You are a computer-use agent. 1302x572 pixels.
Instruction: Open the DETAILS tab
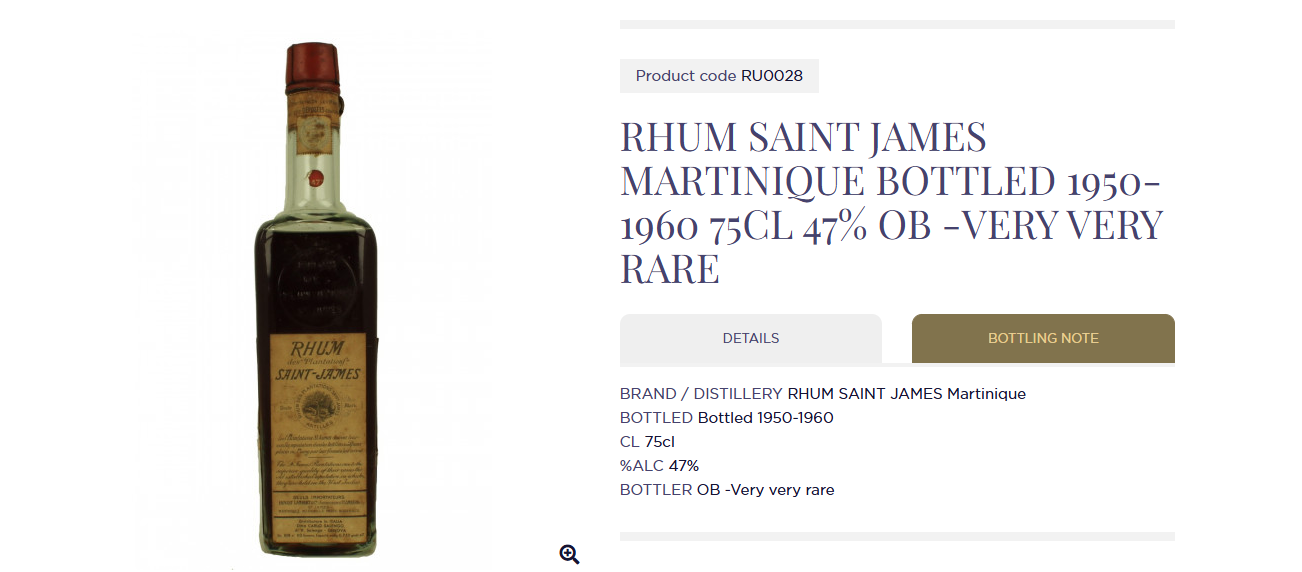[751, 338]
